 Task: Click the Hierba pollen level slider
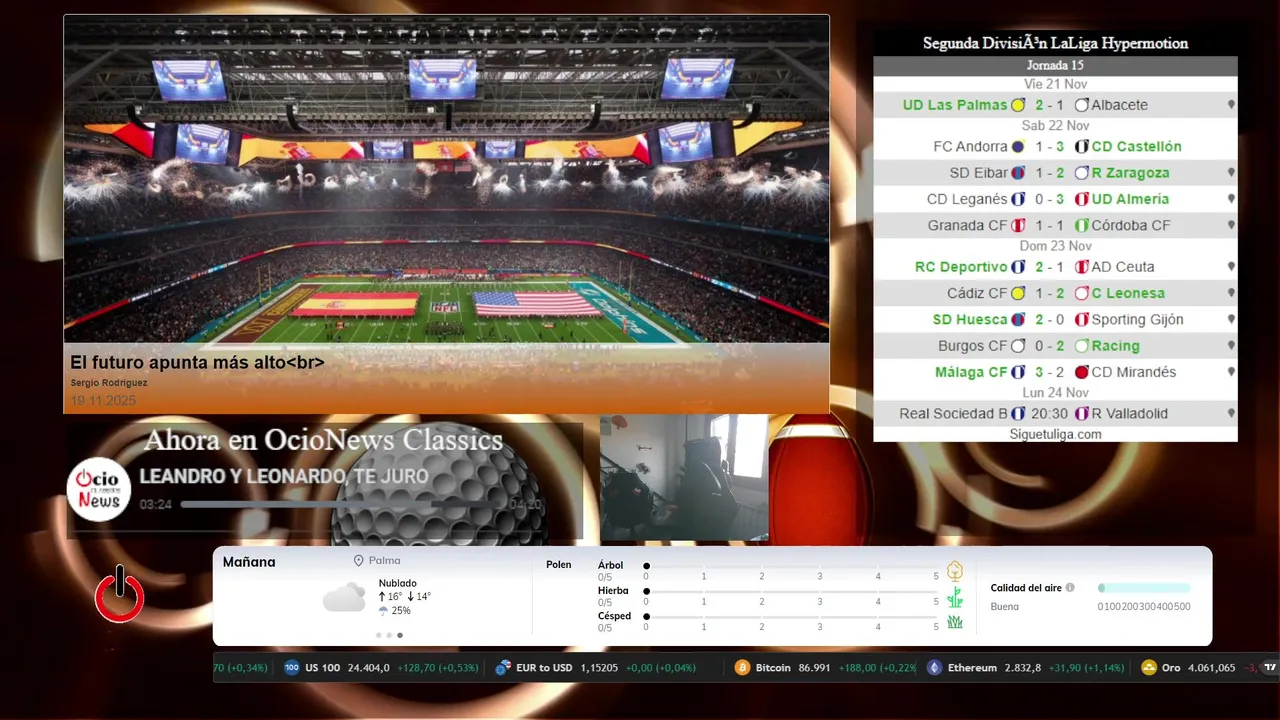(x=791, y=591)
